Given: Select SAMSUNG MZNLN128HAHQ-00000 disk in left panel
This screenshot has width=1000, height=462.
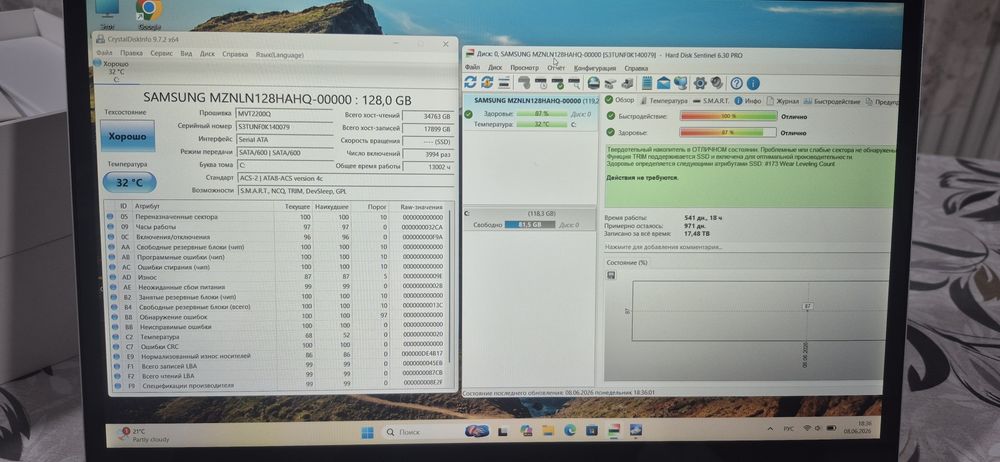Looking at the screenshot, I should [531, 114].
